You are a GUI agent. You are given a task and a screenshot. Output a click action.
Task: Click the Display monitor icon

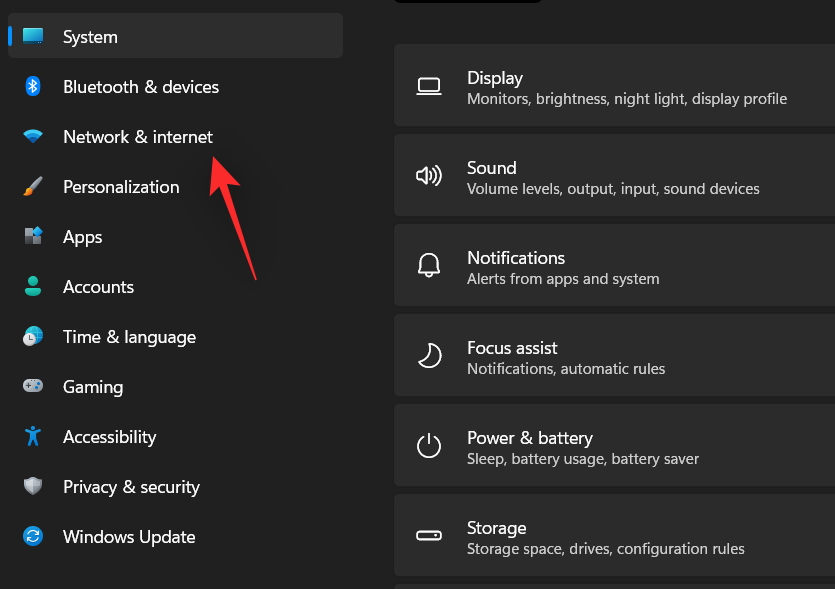[x=429, y=86]
